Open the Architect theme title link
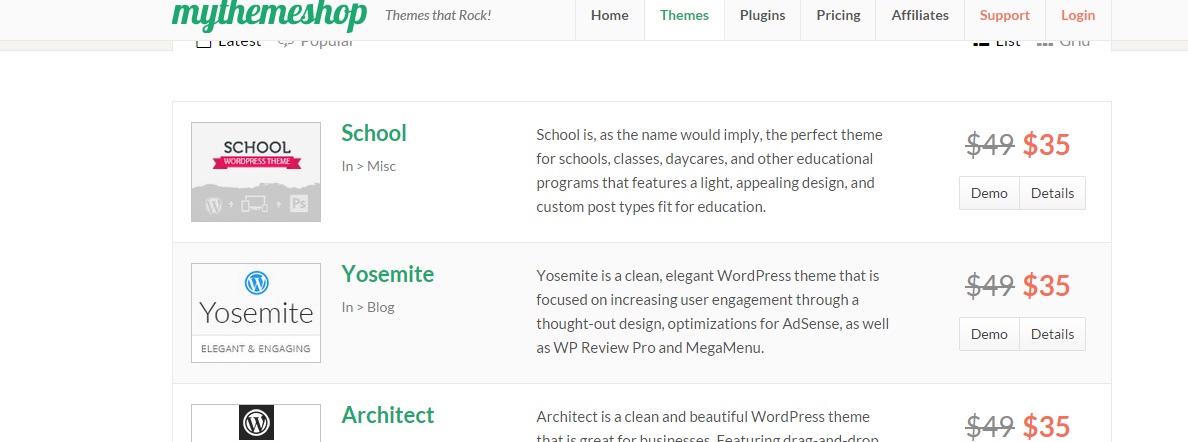1188x442 pixels. click(388, 415)
